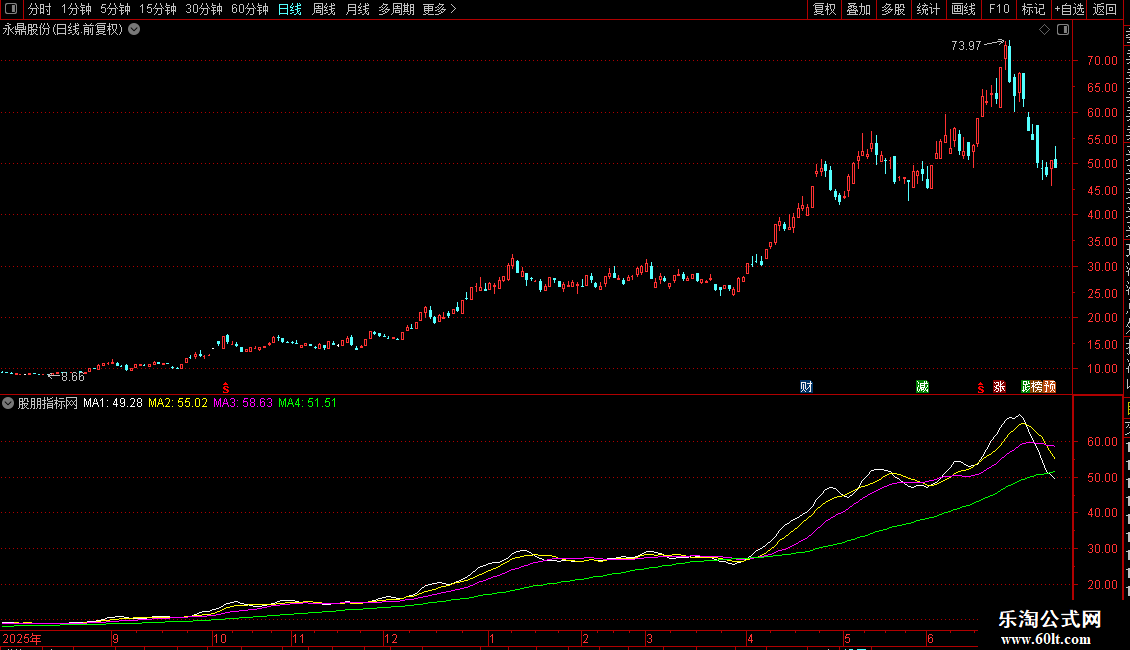
Task: Open the 画线 drawing tools
Action: pos(963,9)
